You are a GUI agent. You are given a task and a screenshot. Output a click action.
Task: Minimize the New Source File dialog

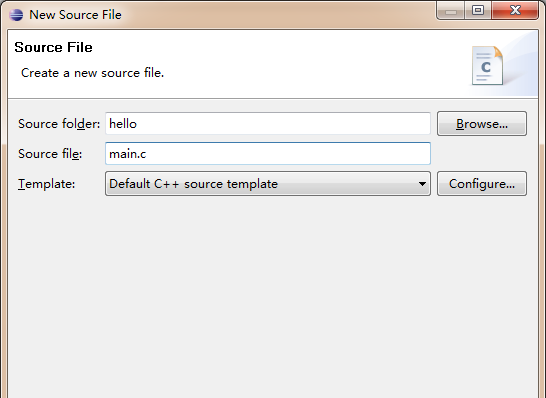click(451, 10)
